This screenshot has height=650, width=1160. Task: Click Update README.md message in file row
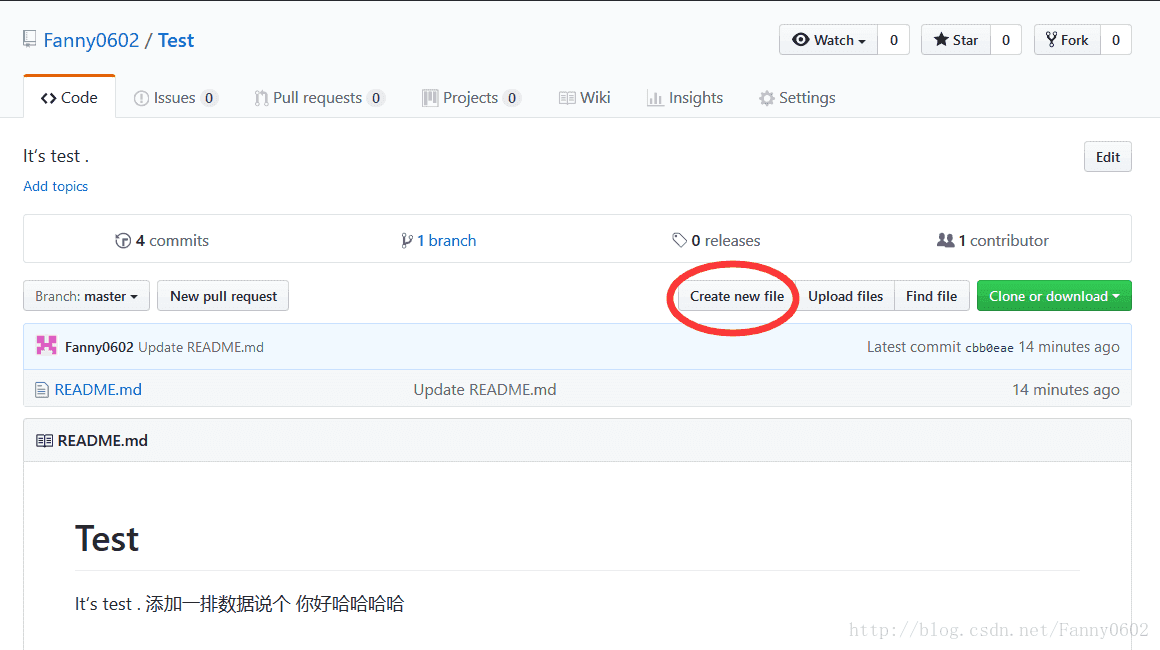pyautogui.click(x=485, y=390)
